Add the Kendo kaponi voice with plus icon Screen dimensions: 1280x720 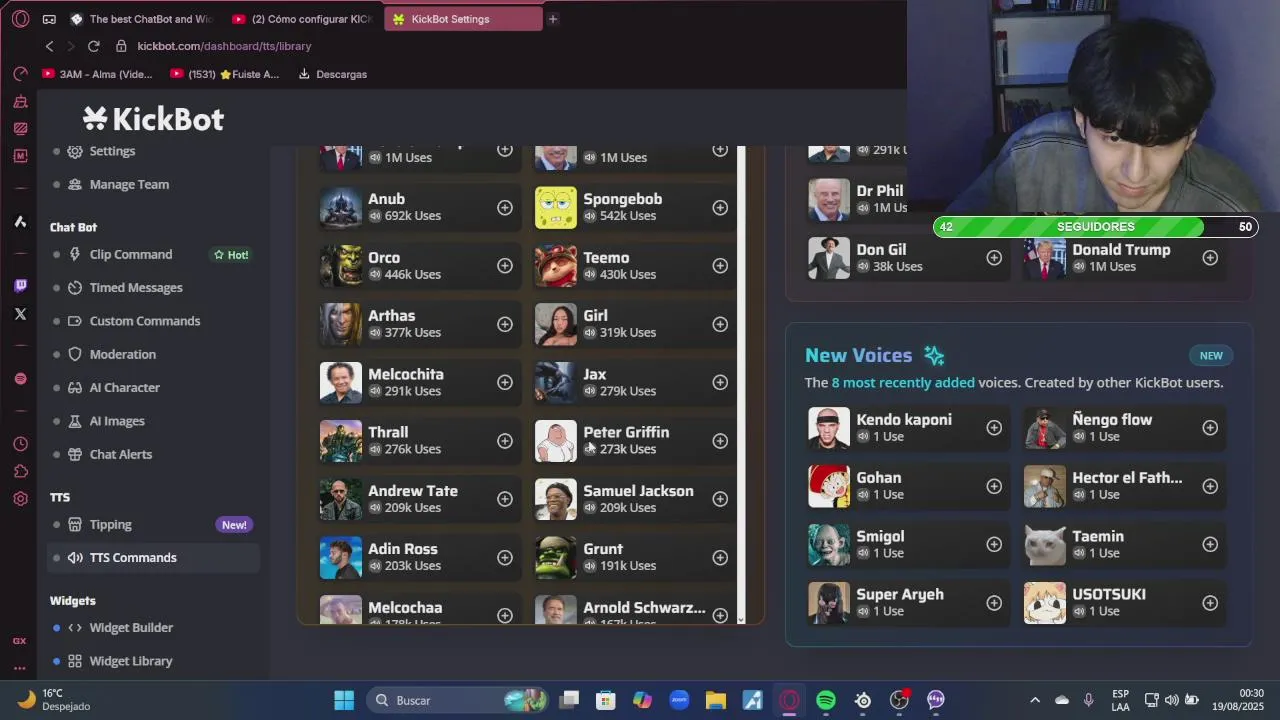pos(994,428)
